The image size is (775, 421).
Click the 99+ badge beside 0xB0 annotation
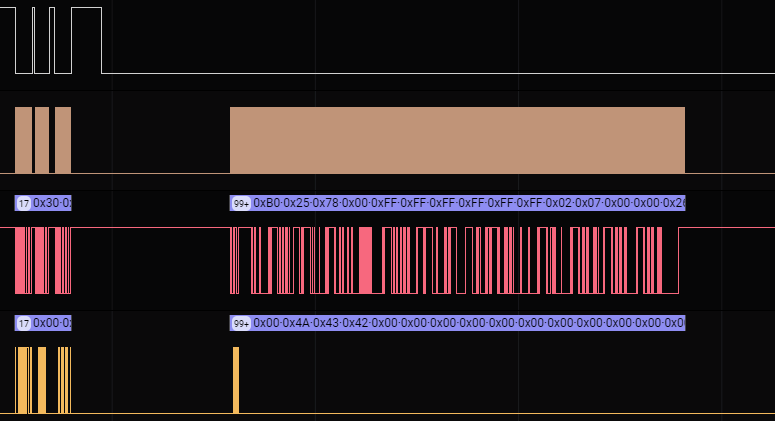point(241,203)
